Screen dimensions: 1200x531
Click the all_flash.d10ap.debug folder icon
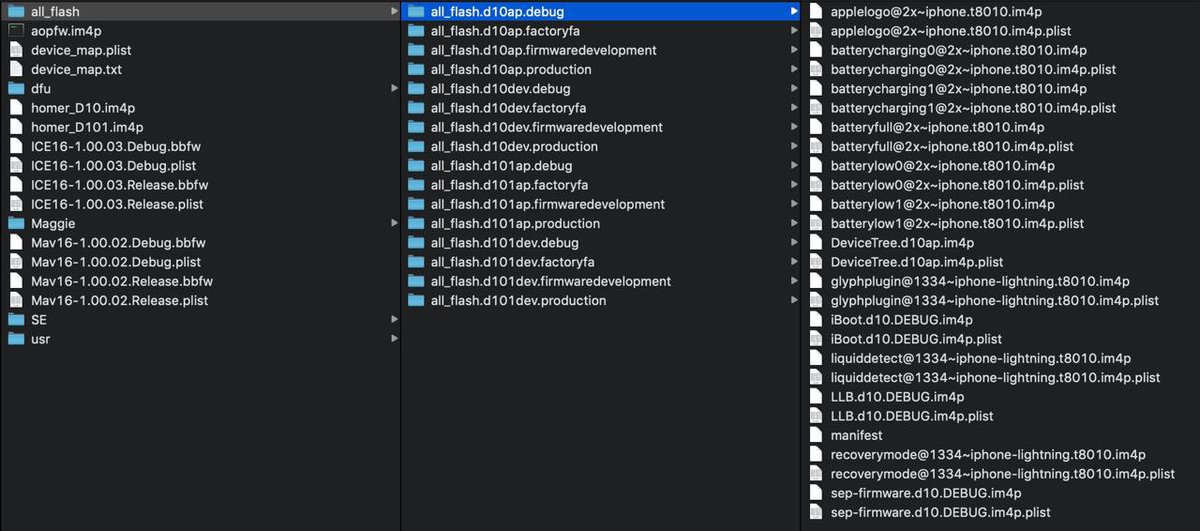pos(415,11)
